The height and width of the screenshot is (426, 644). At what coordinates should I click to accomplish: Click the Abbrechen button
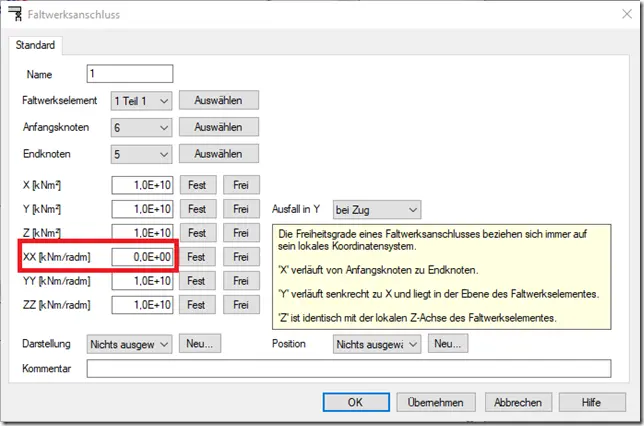click(518, 402)
